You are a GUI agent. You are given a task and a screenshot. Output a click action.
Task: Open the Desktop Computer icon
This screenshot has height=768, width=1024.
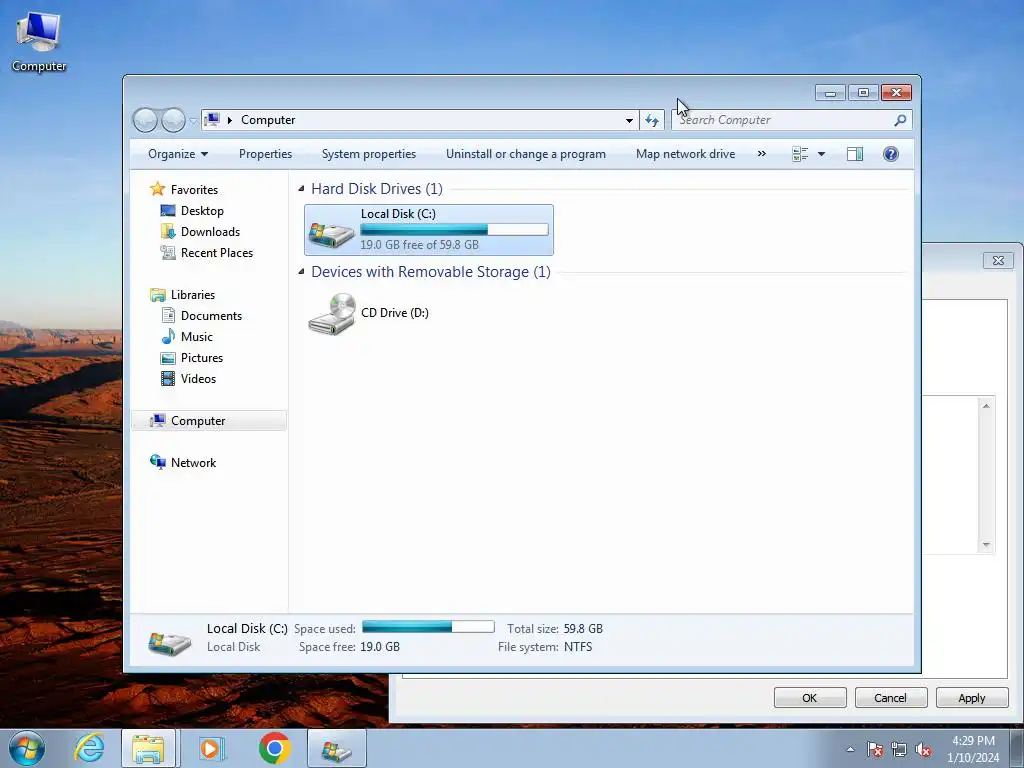39,42
